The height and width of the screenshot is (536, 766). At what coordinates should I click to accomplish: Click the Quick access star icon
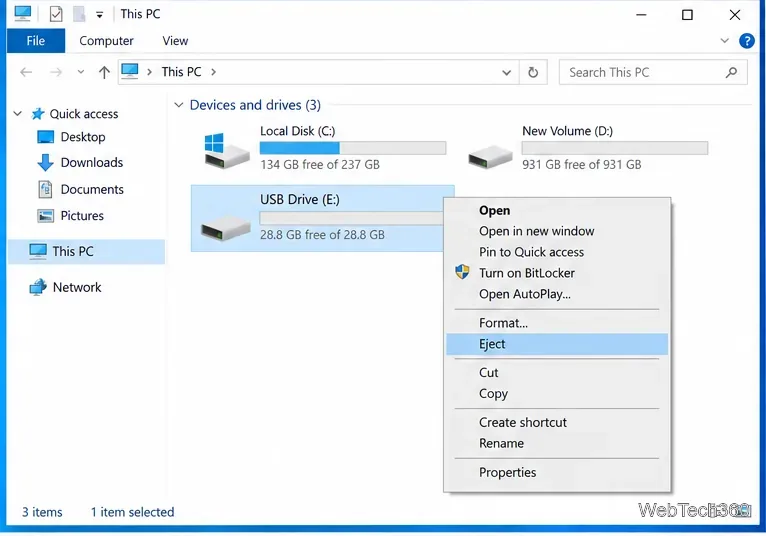(38, 114)
